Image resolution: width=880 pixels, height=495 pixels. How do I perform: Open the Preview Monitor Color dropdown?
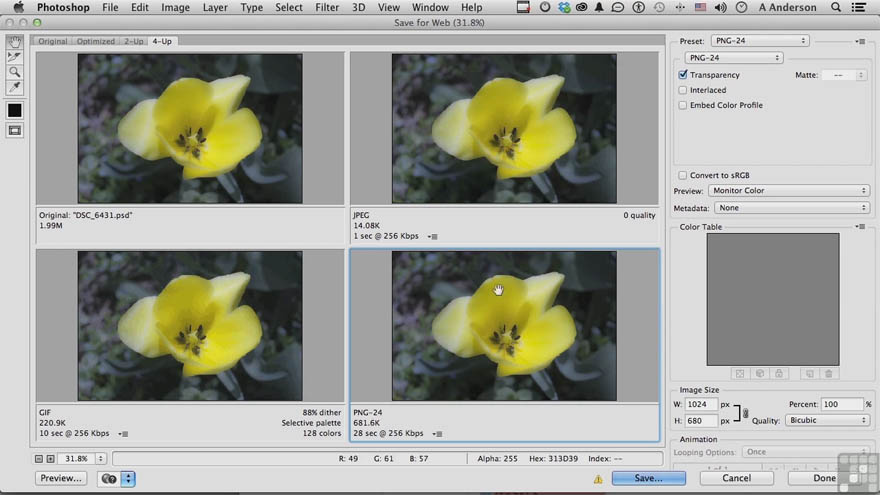tap(789, 191)
